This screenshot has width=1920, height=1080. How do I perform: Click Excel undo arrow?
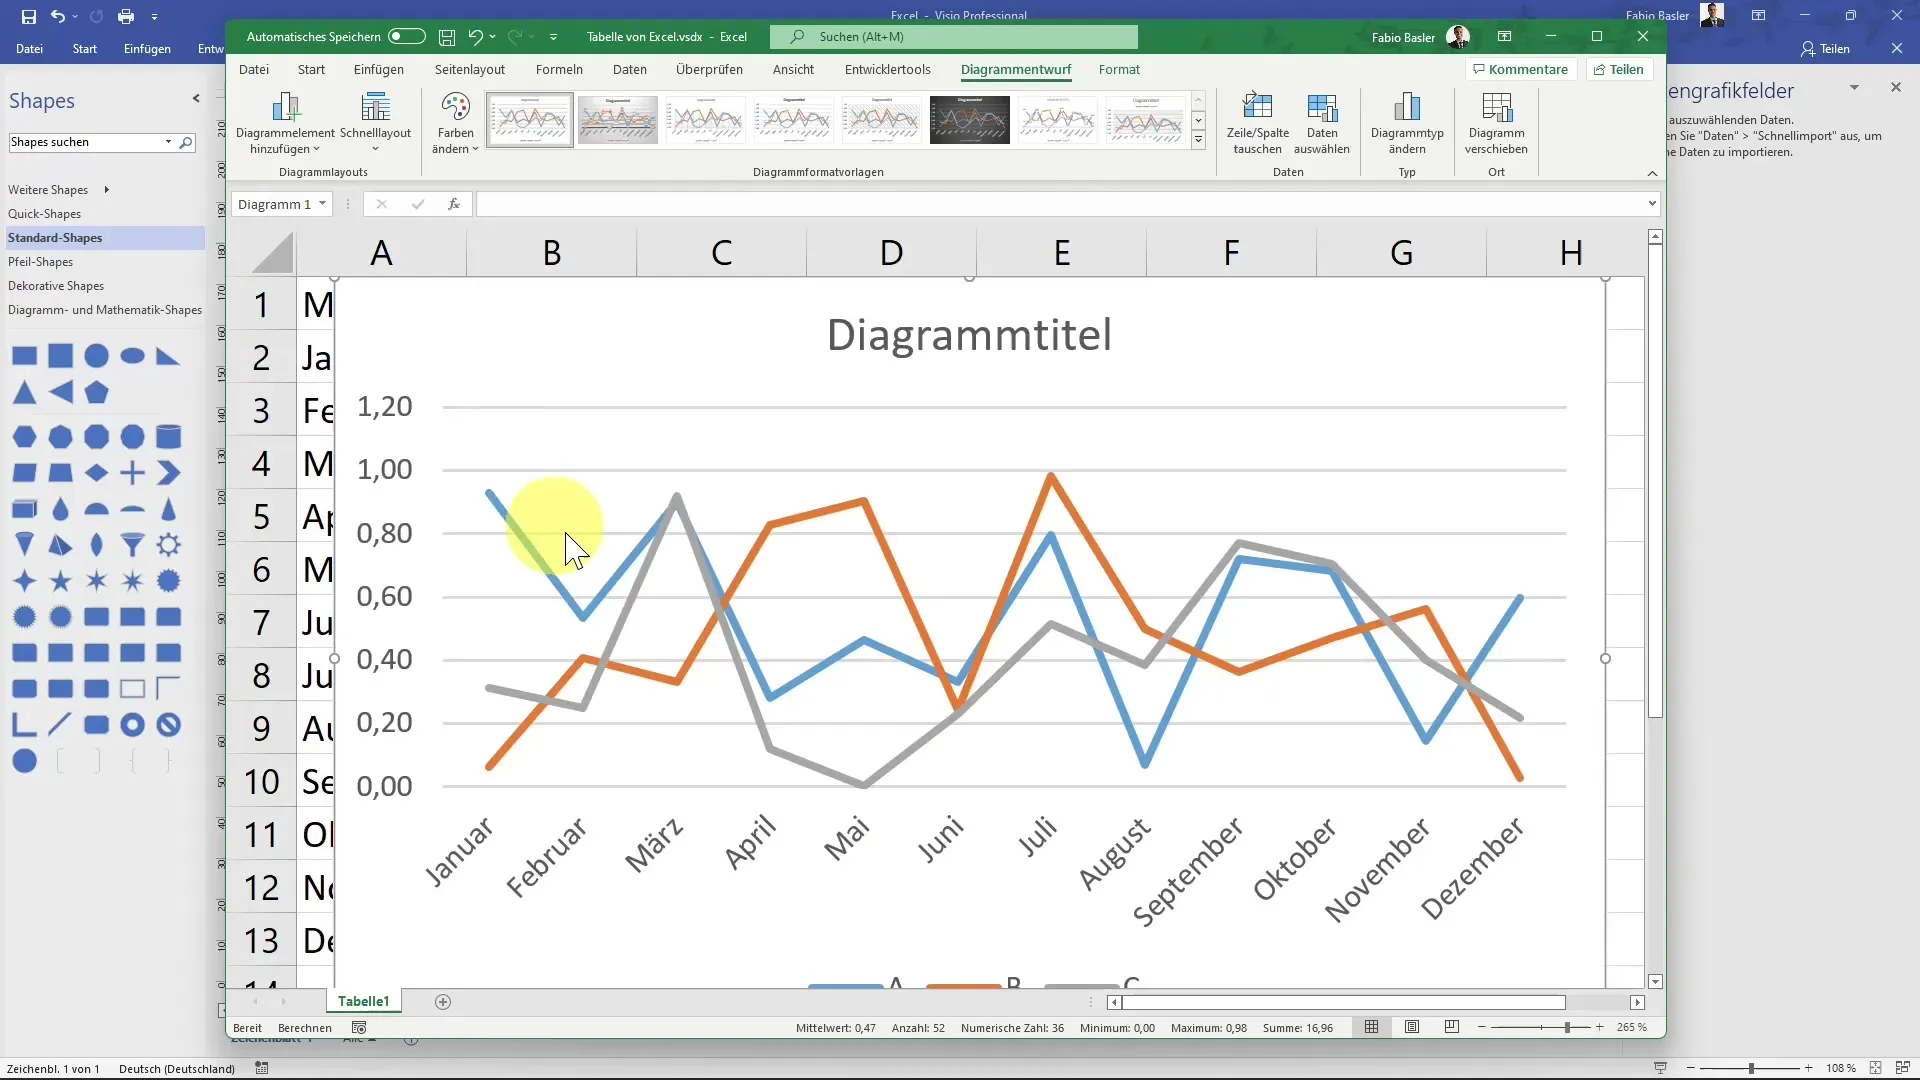point(475,37)
